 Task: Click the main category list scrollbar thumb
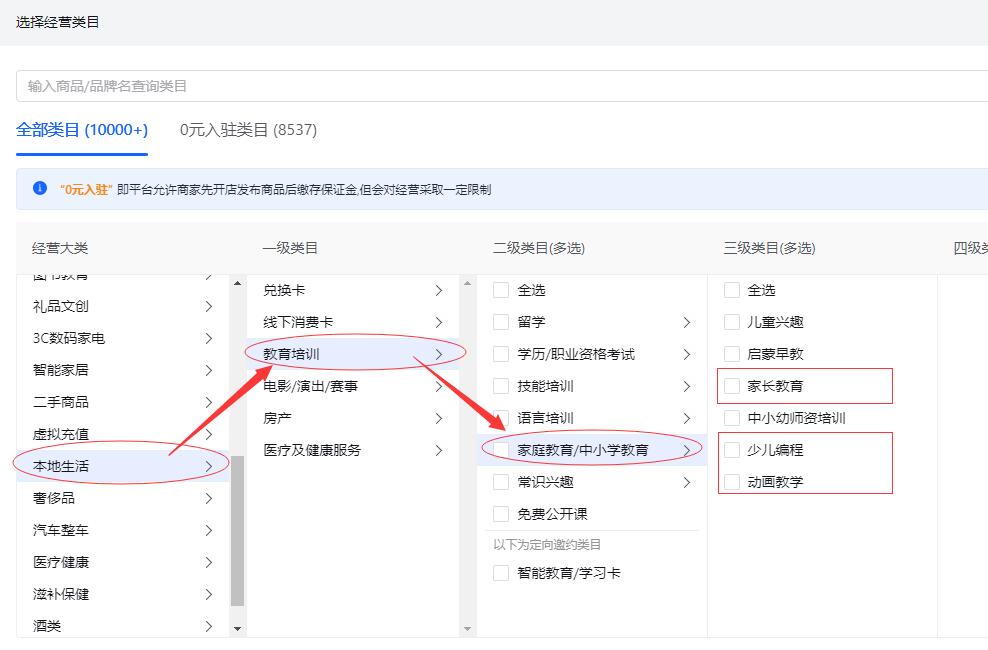pos(237,530)
